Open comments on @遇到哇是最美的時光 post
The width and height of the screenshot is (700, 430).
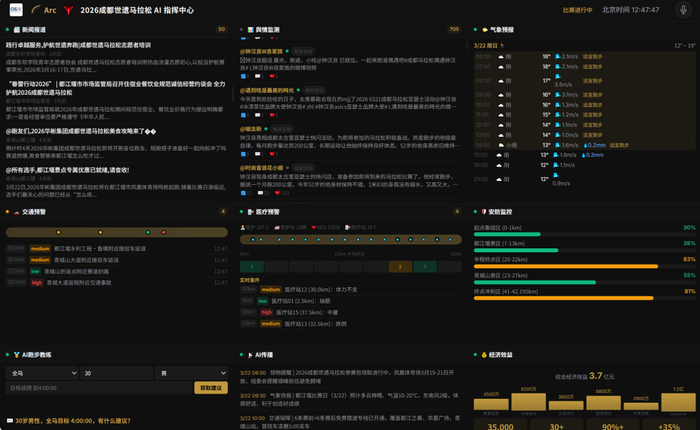(257, 115)
